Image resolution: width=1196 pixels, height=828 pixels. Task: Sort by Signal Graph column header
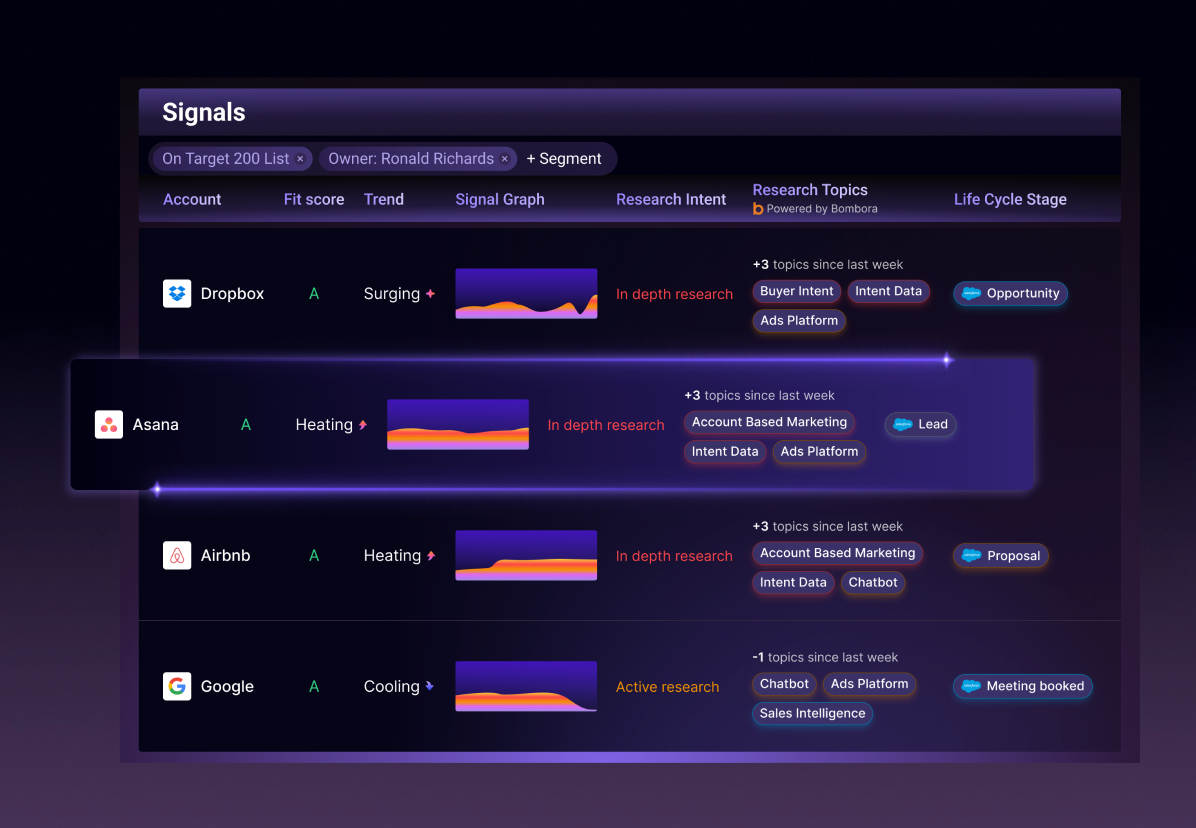coord(500,200)
